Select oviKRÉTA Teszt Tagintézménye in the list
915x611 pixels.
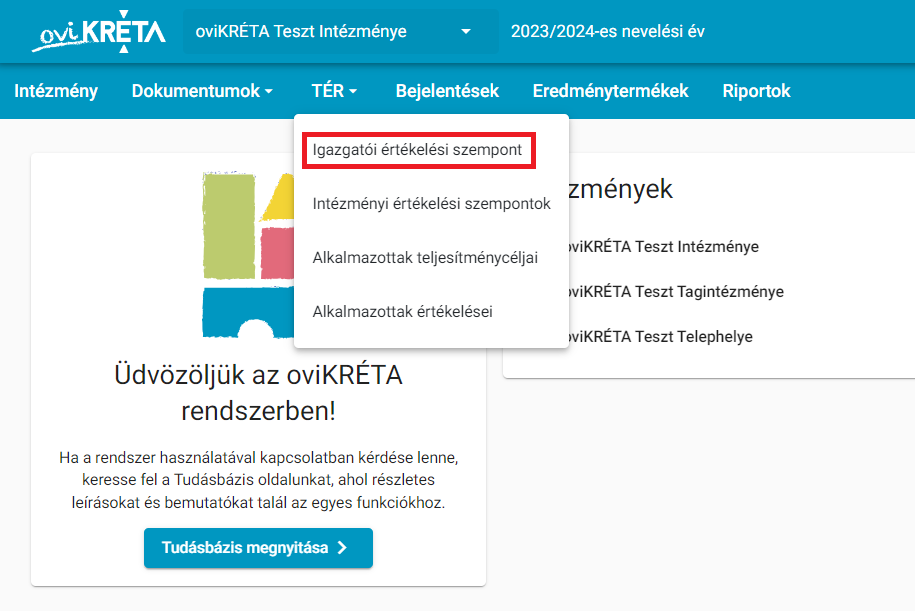point(674,292)
